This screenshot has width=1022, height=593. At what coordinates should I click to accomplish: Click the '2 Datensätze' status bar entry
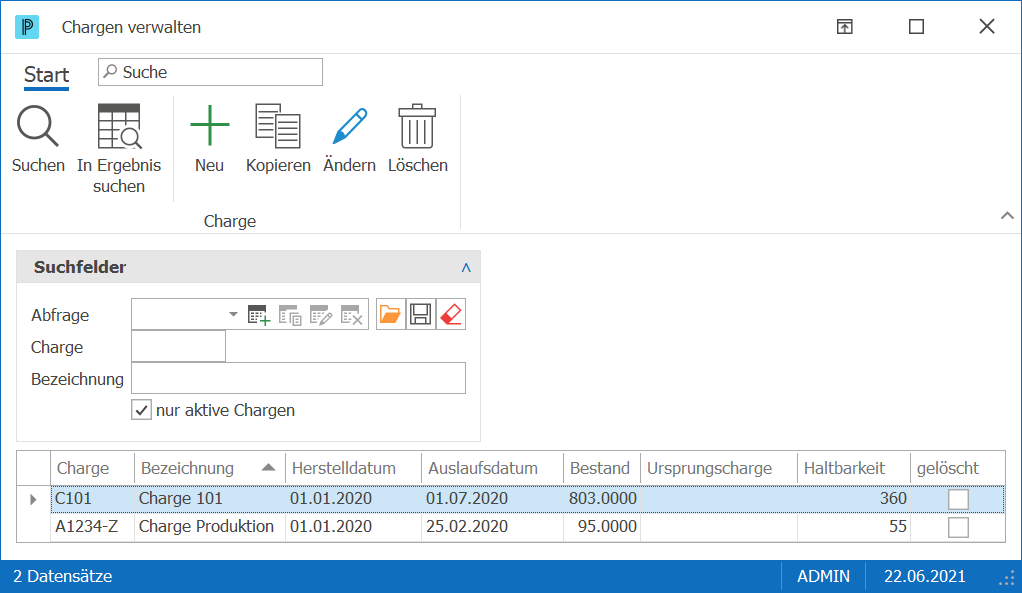point(63,576)
